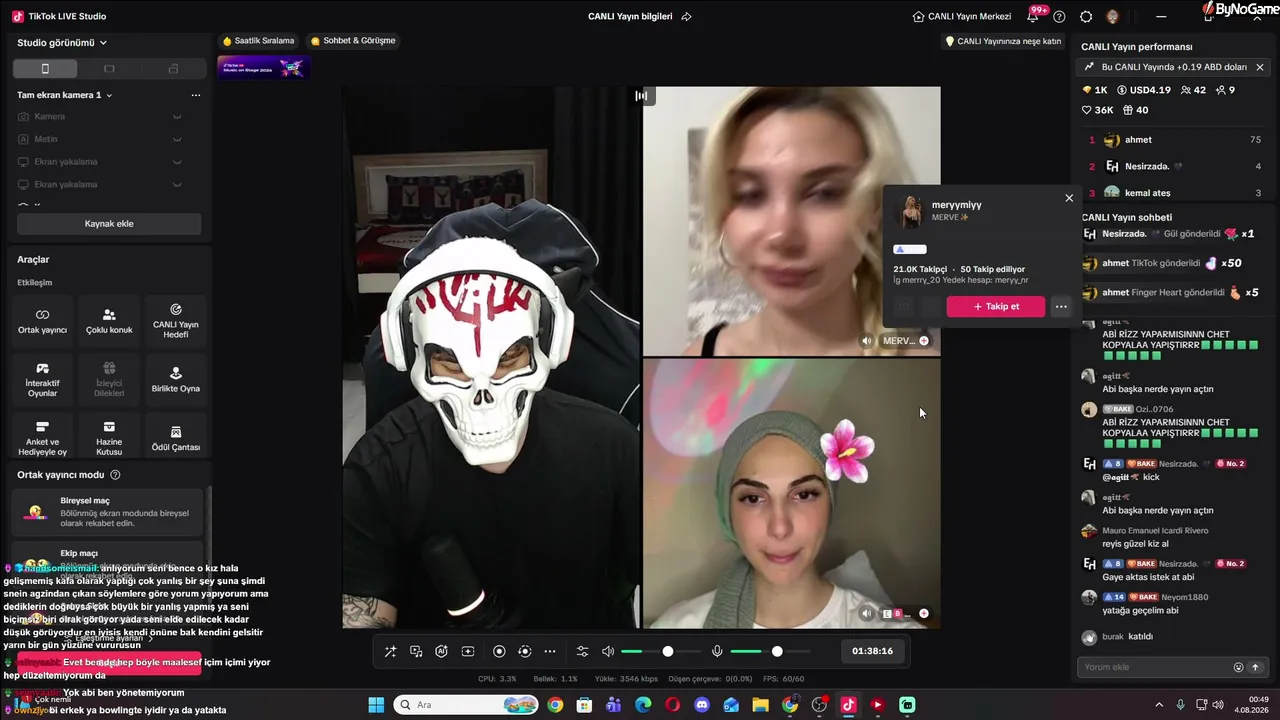Select the third scene layout tab
1280x720 pixels.
(173, 69)
